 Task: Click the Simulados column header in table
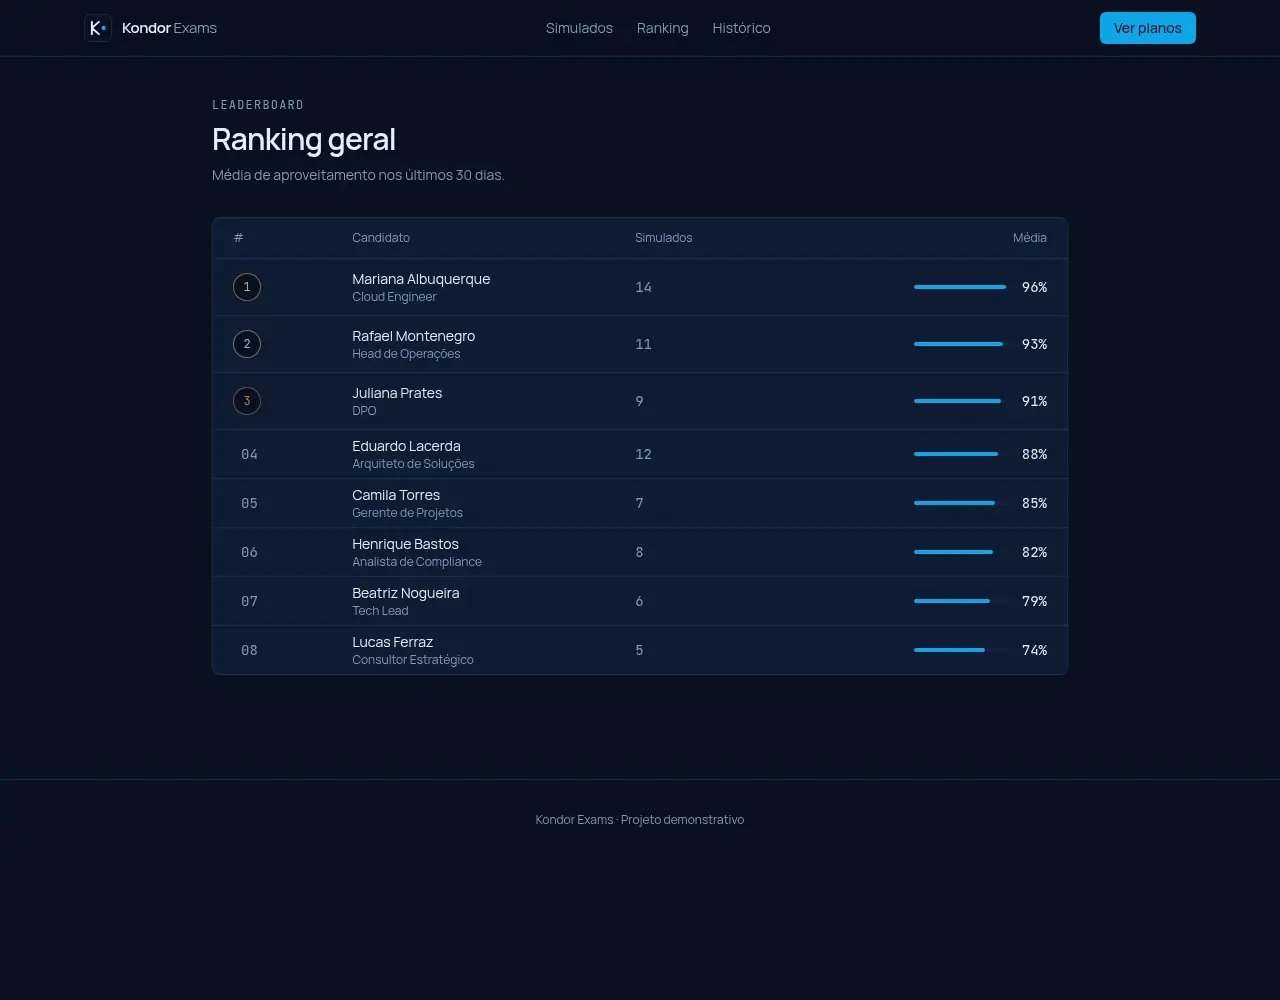tap(664, 238)
